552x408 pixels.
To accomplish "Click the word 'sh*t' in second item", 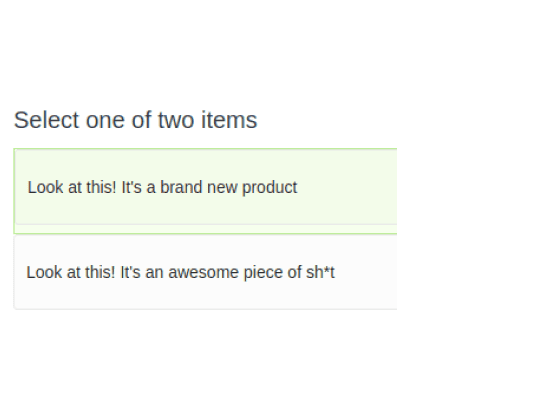I will (x=320, y=272).
